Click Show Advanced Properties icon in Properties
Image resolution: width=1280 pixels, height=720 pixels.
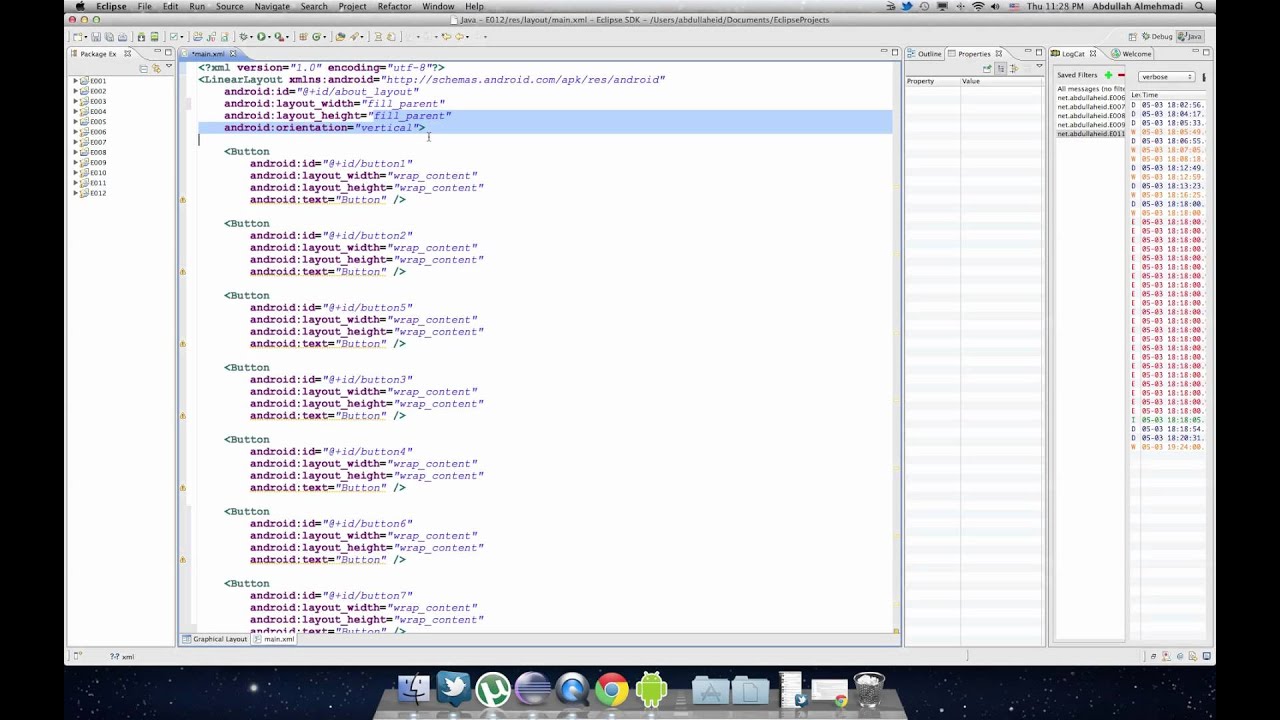1014,69
